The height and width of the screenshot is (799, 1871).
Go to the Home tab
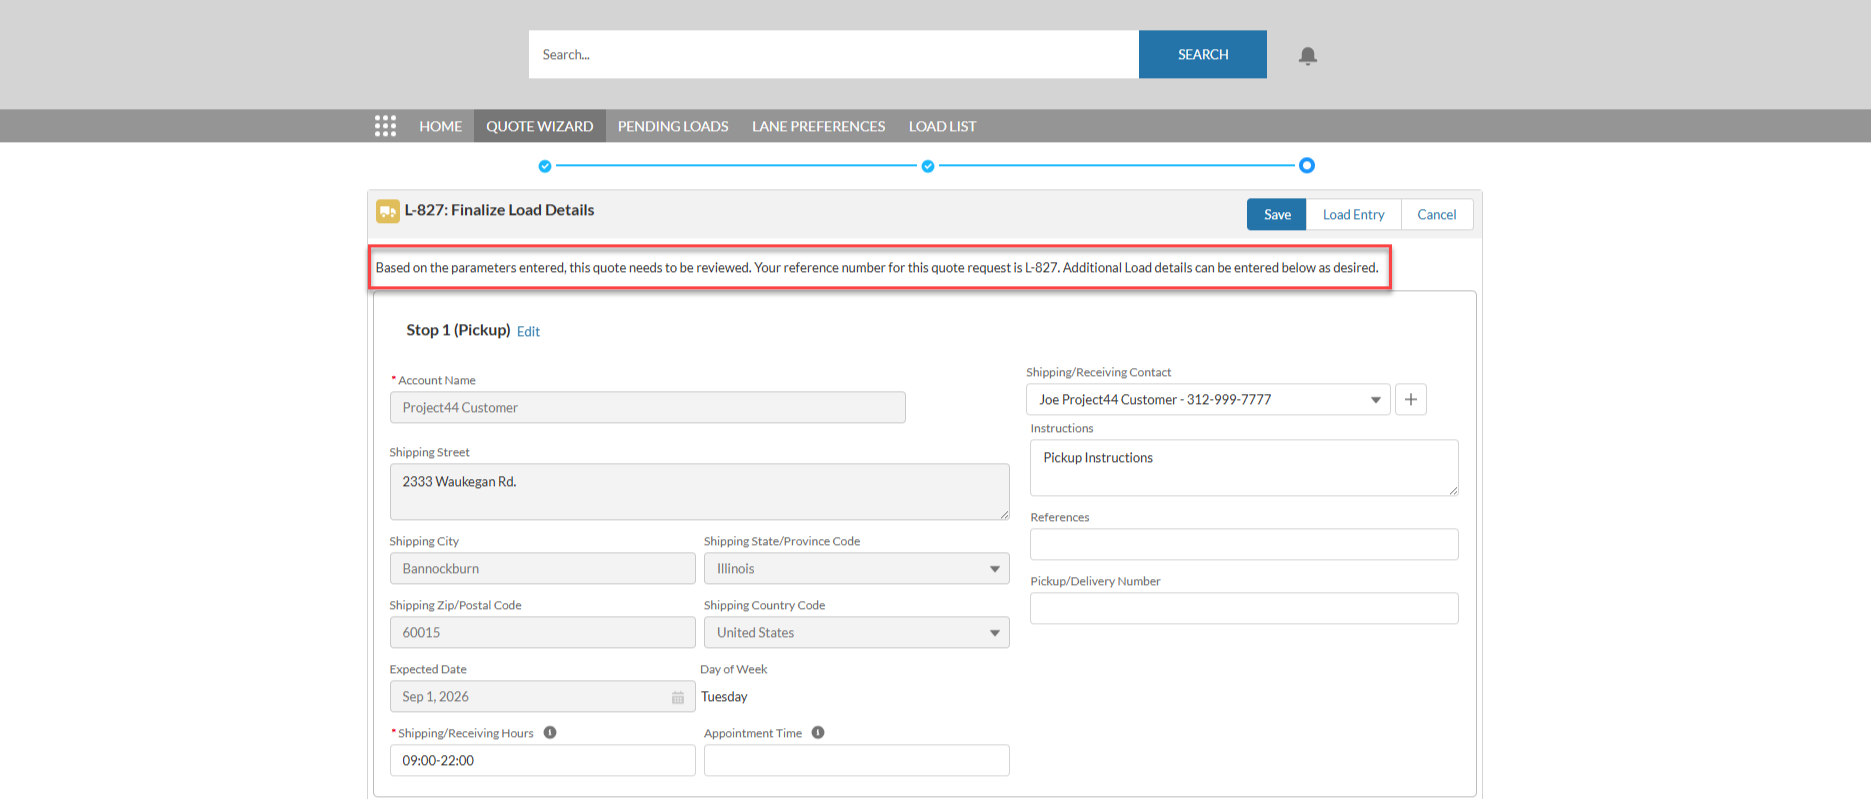click(441, 126)
